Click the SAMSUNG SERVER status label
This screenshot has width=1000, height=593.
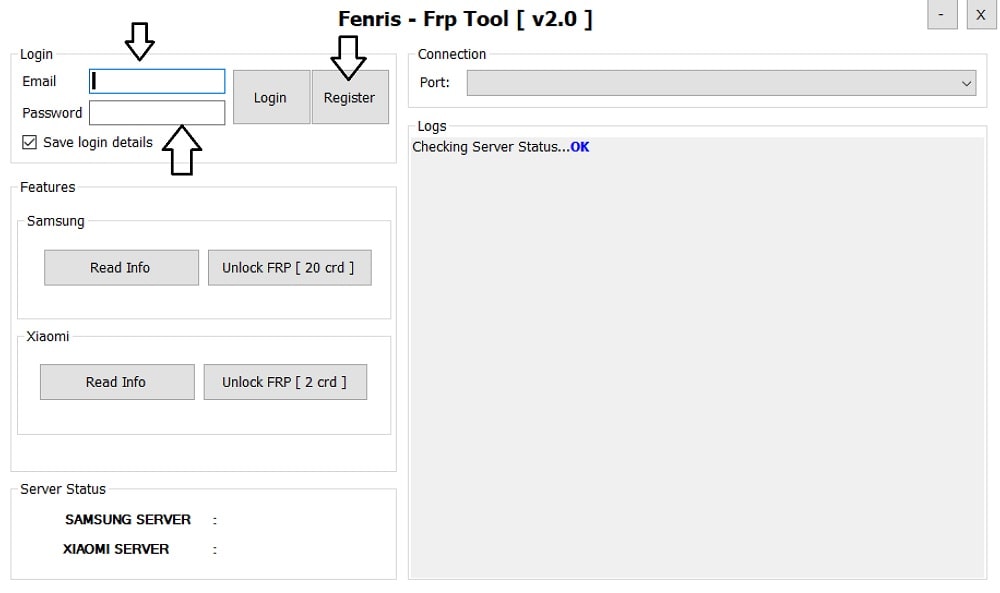coord(128,520)
